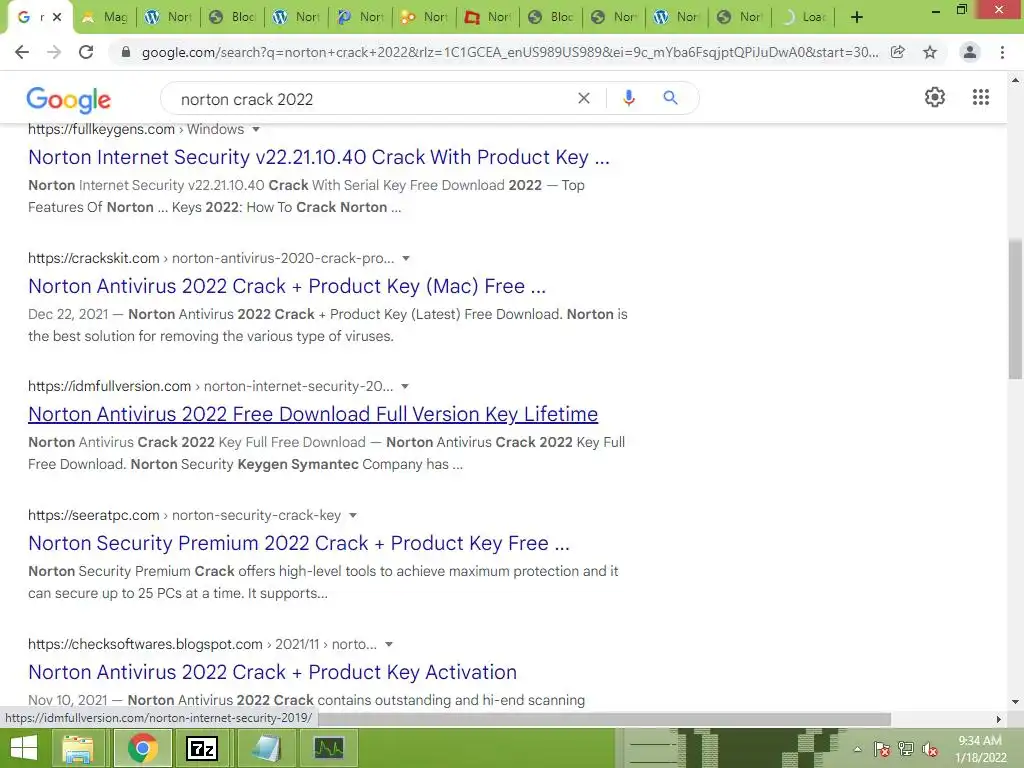Close the active Google search tab

tap(57, 17)
